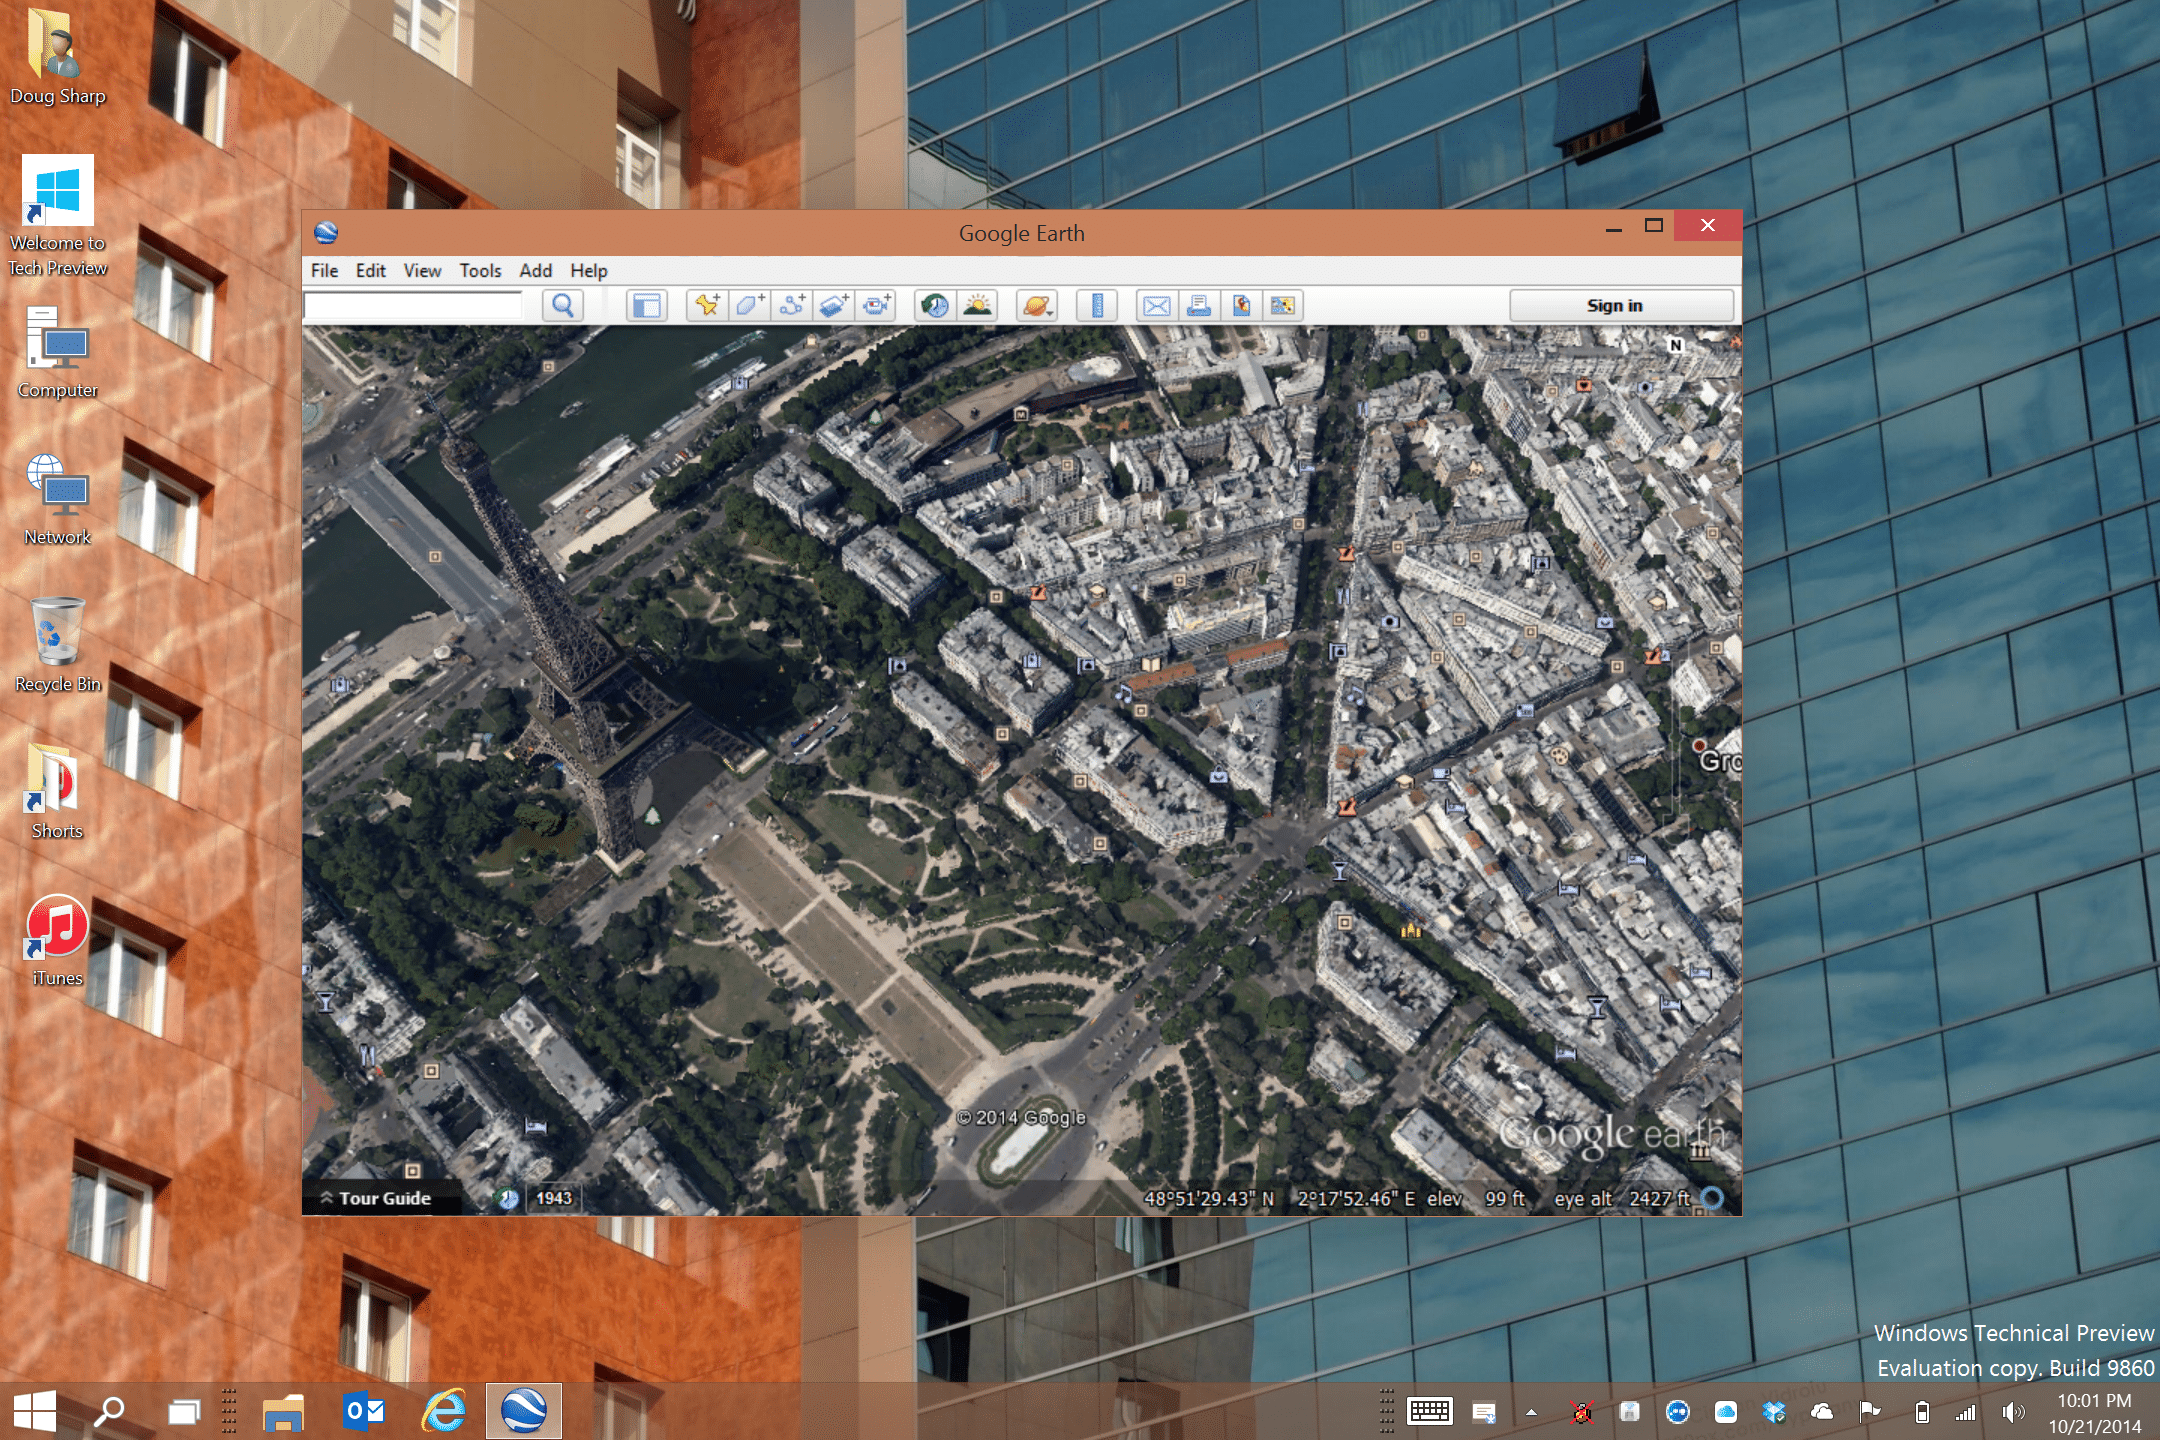
Task: Click the taskbar Search magnifier
Action: pos(109,1411)
